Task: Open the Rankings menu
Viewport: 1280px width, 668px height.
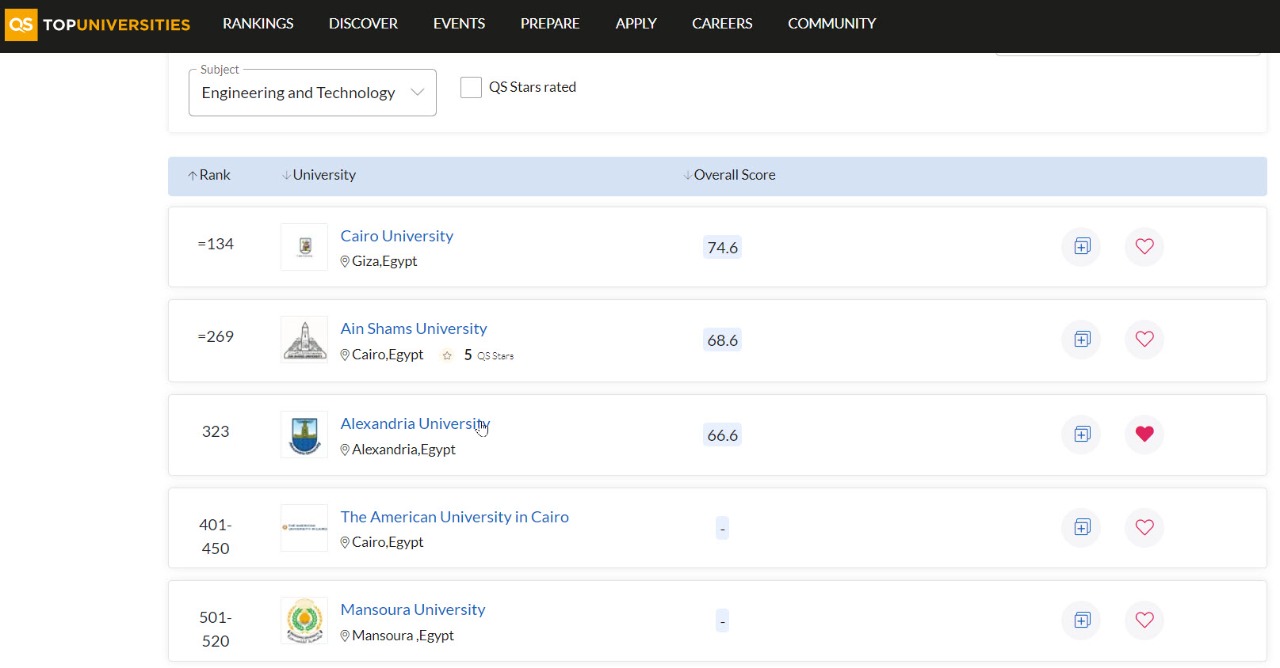Action: tap(258, 24)
